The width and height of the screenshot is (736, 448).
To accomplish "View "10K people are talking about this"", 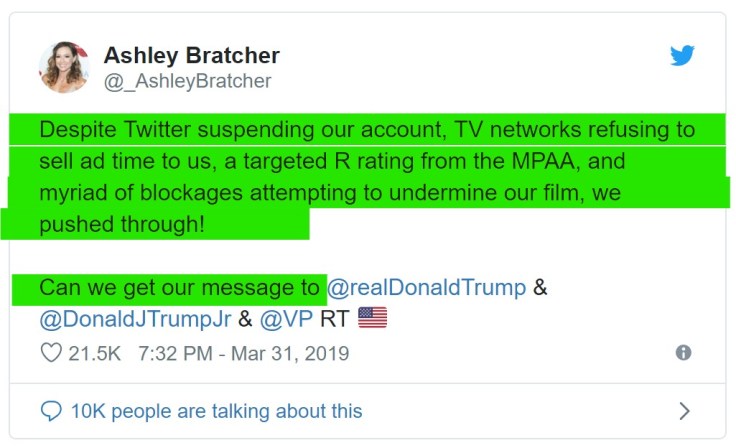I will tap(216, 411).
